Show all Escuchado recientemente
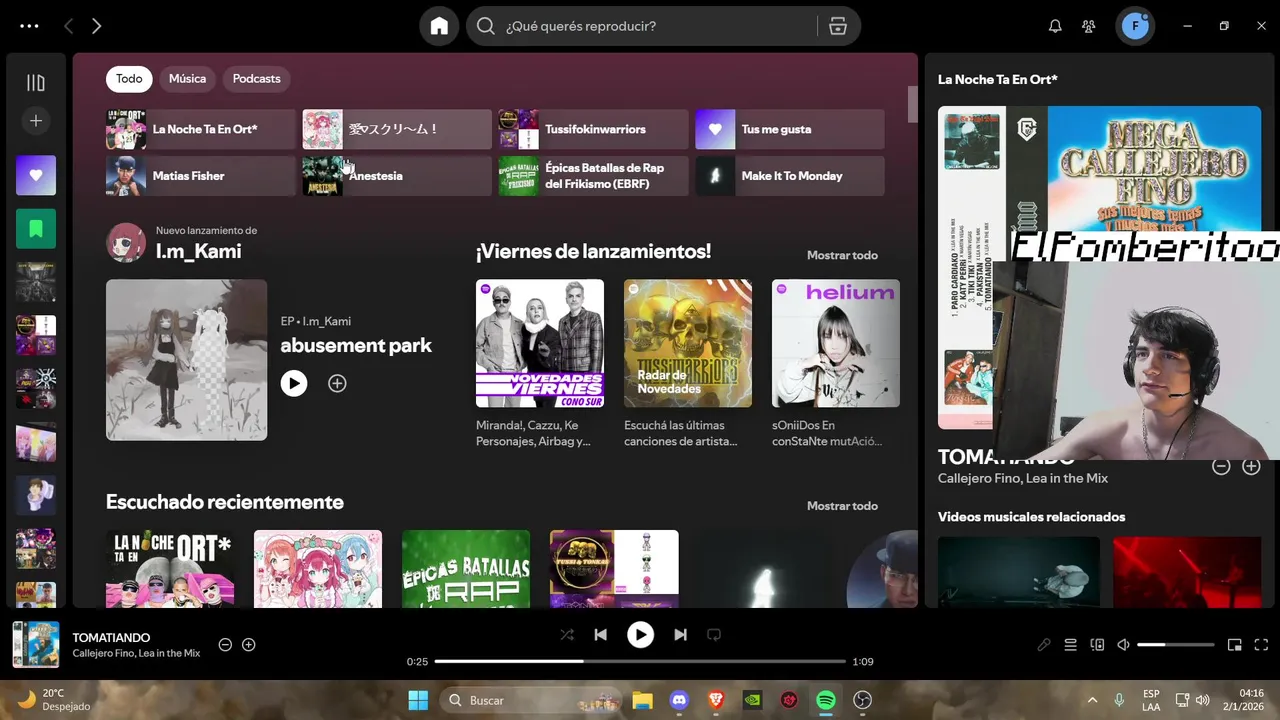This screenshot has height=720, width=1280. [x=842, y=506]
